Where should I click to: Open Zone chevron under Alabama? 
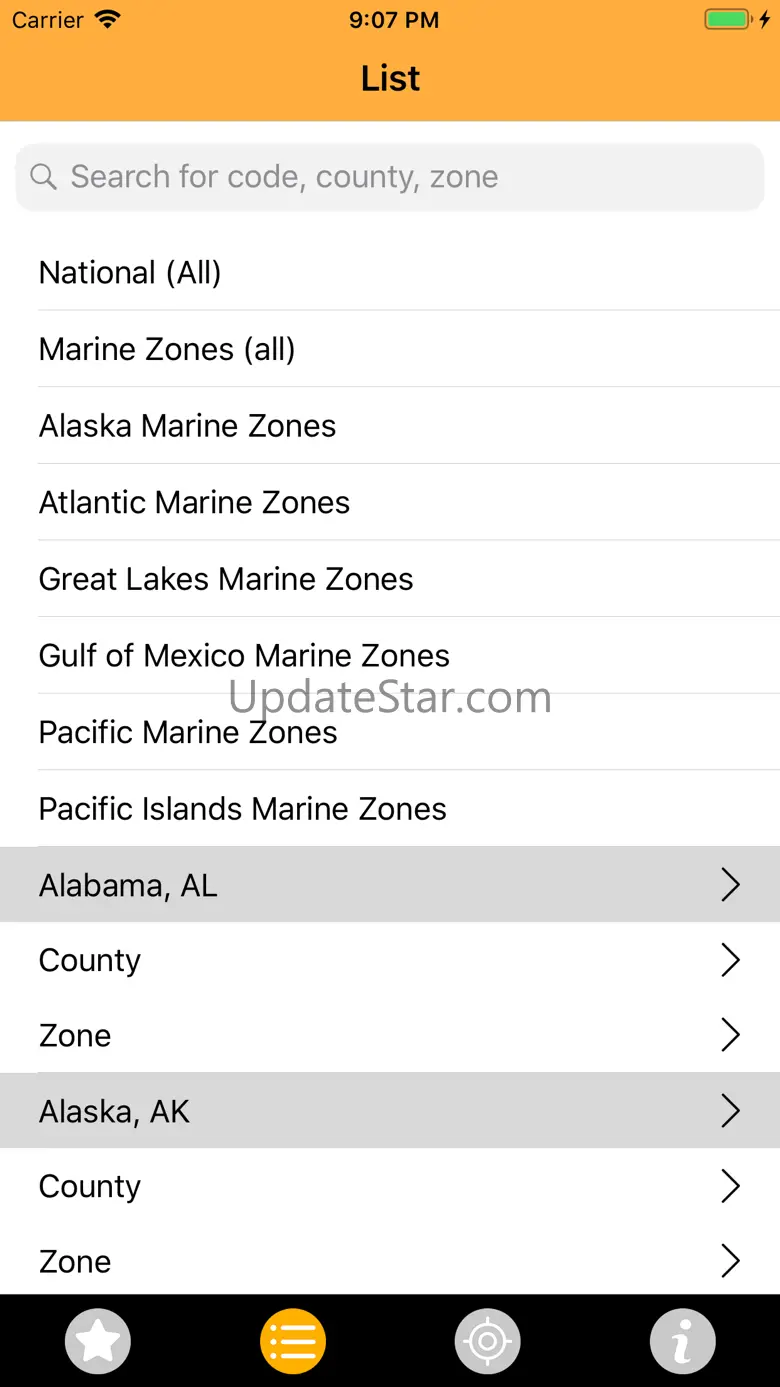(x=730, y=1035)
